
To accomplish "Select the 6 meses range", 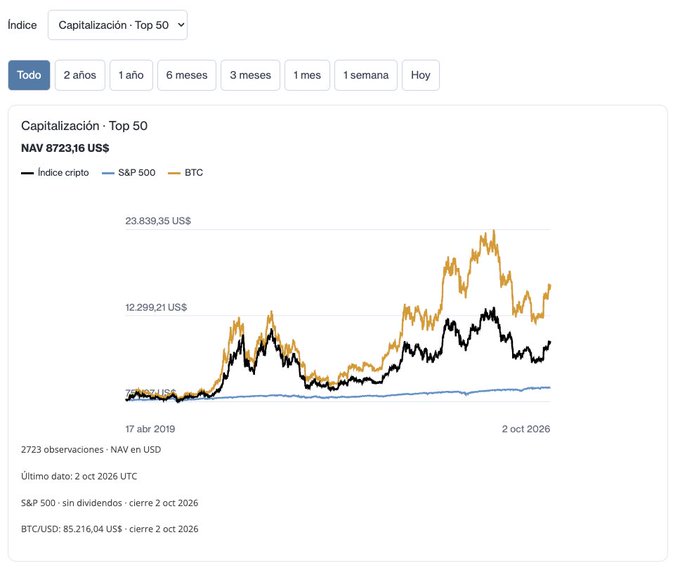I will click(186, 75).
